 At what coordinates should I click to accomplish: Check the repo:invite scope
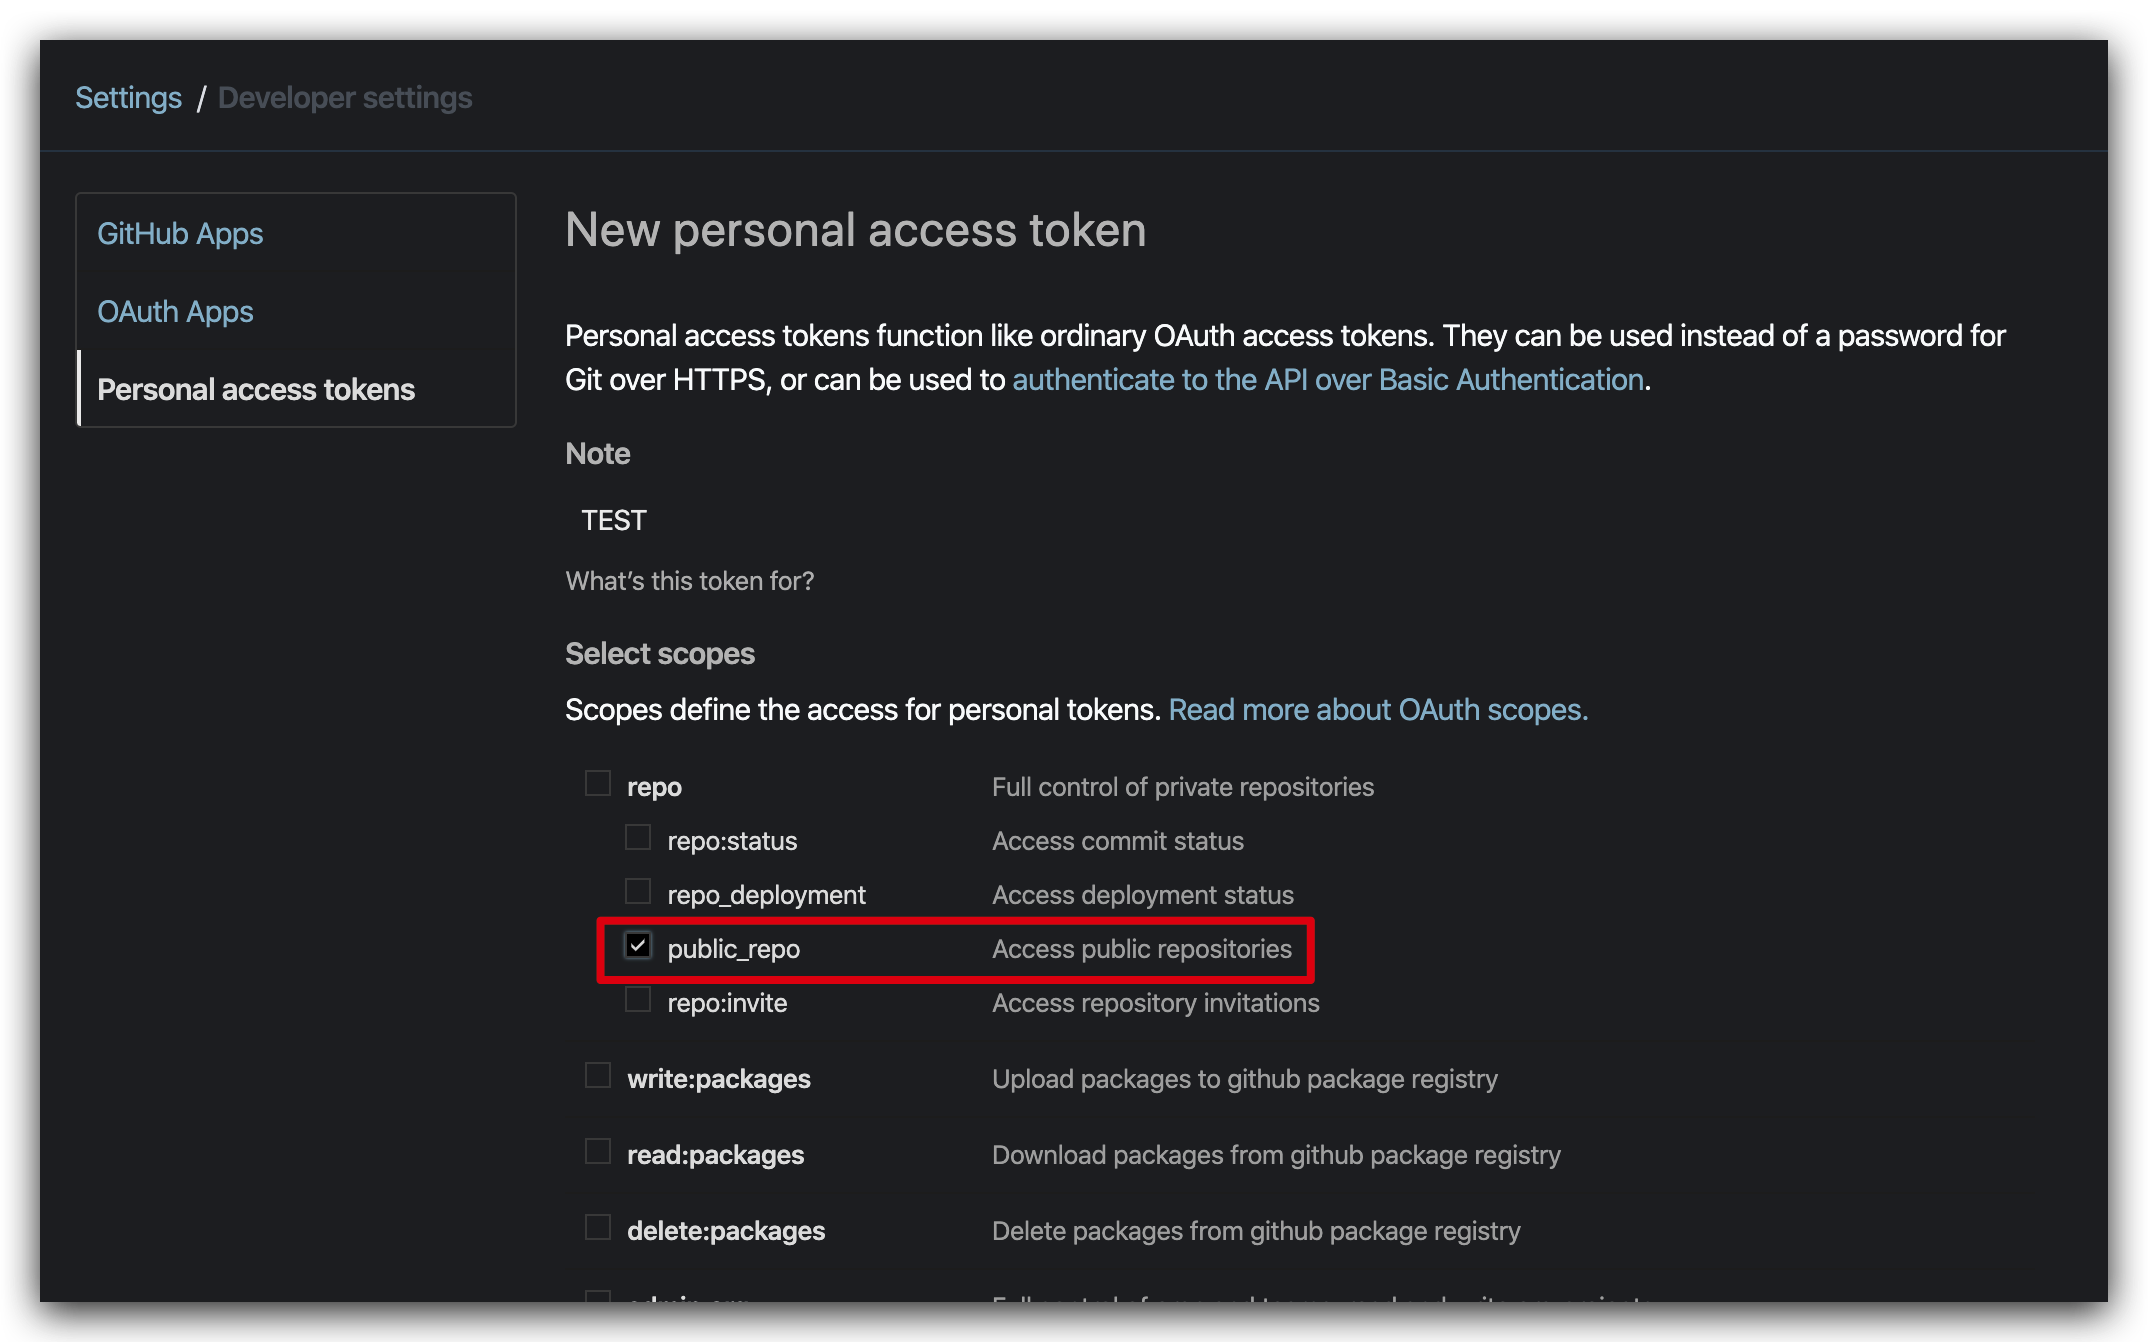tap(638, 999)
